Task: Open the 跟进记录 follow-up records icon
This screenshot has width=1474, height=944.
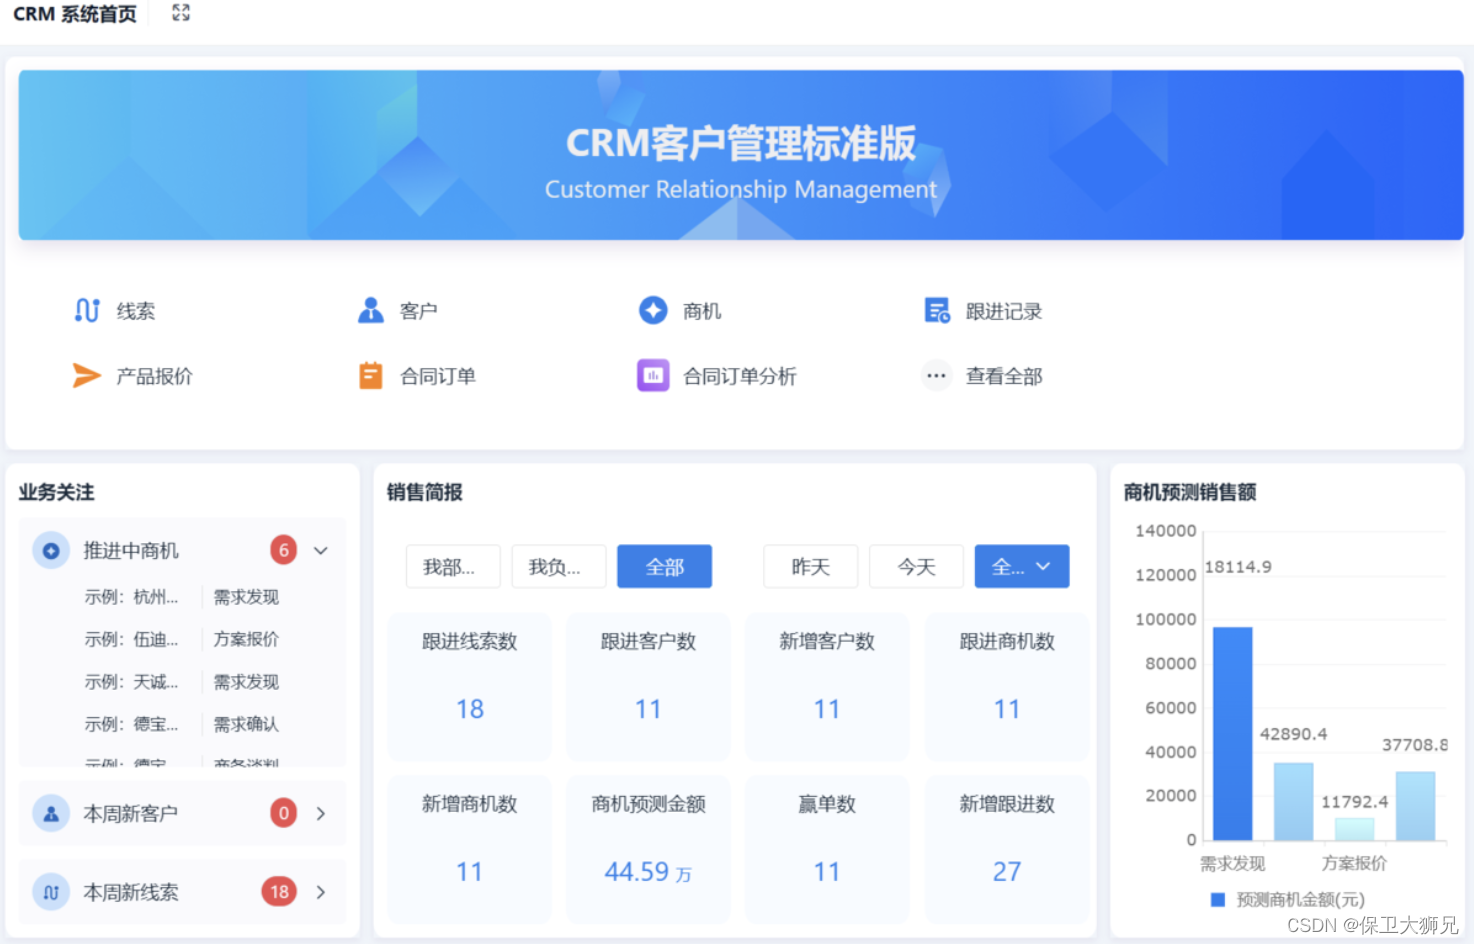Action: (x=937, y=311)
